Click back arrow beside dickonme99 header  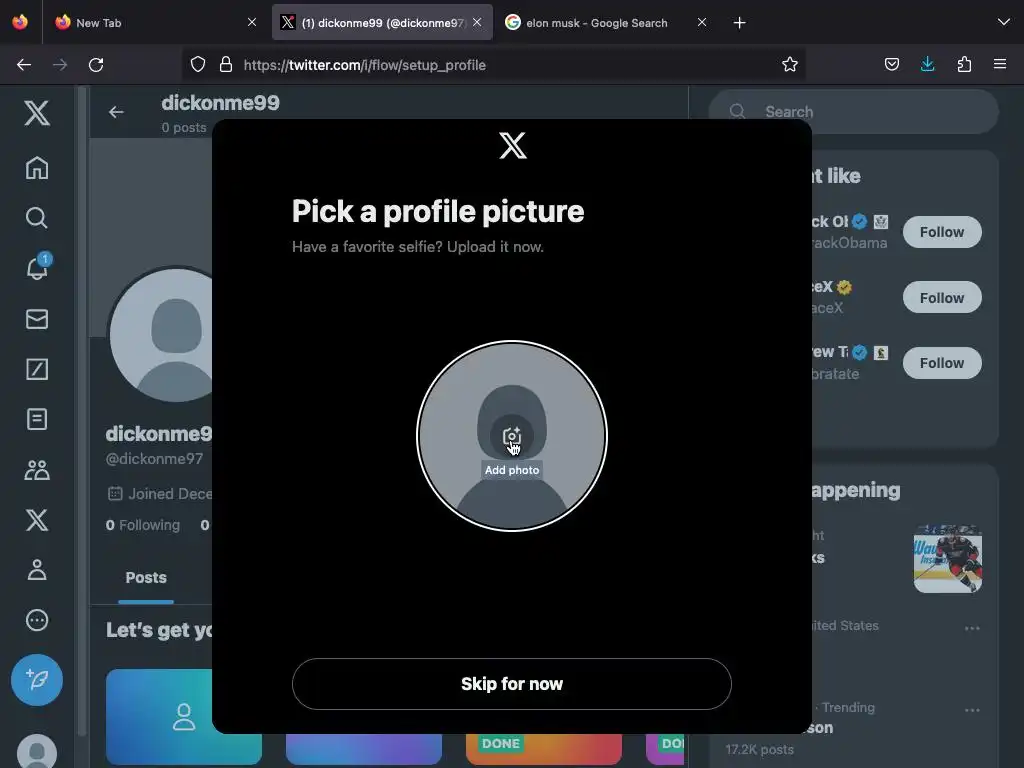[x=116, y=112]
